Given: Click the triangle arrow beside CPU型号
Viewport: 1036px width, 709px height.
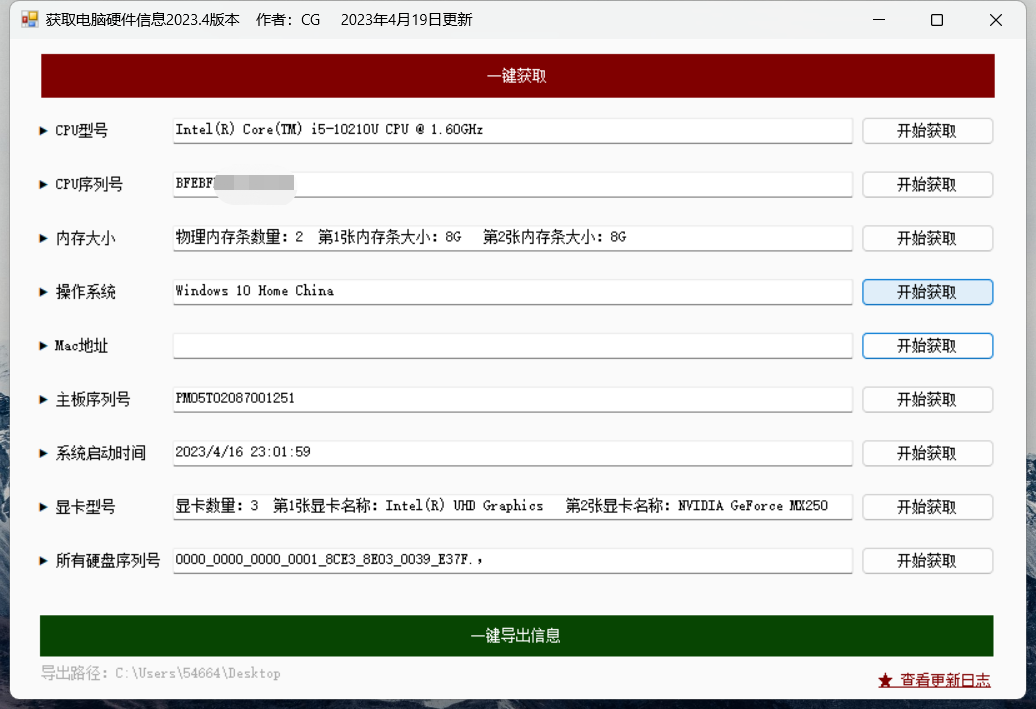Looking at the screenshot, I should 44,131.
